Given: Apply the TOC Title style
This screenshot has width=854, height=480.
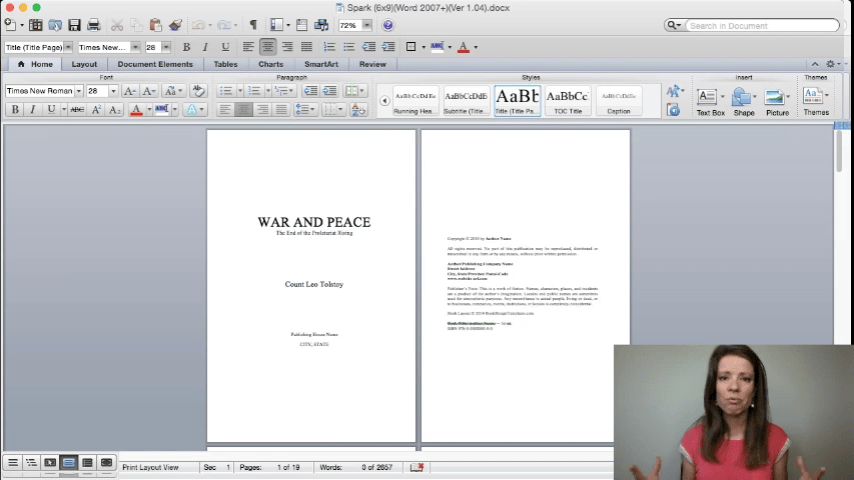Looking at the screenshot, I should [x=568, y=100].
